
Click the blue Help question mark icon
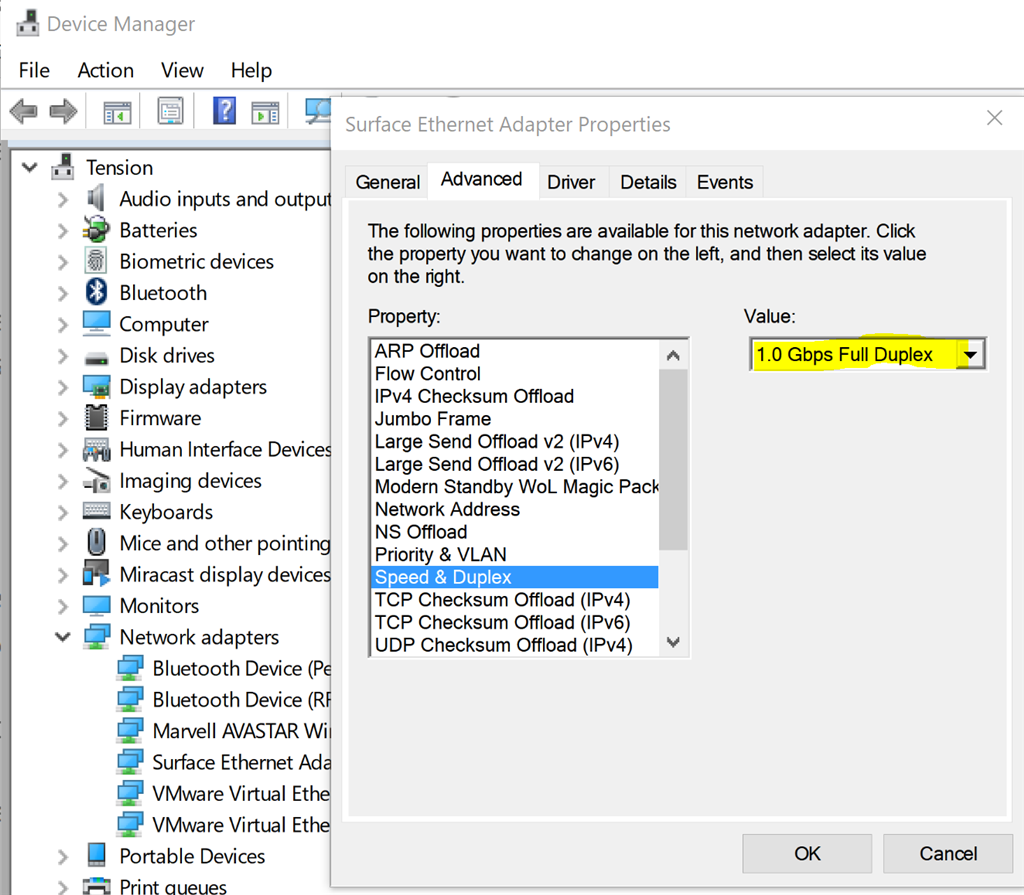(x=224, y=111)
